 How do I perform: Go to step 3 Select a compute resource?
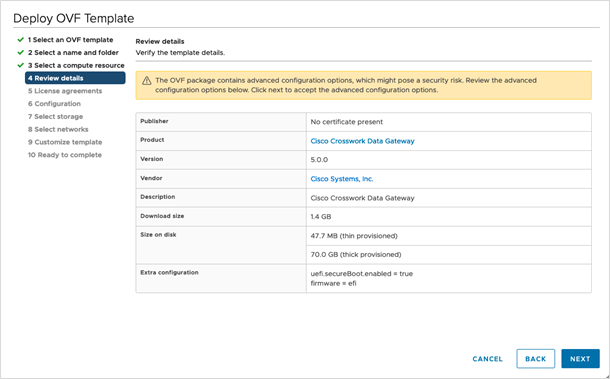tap(76, 65)
